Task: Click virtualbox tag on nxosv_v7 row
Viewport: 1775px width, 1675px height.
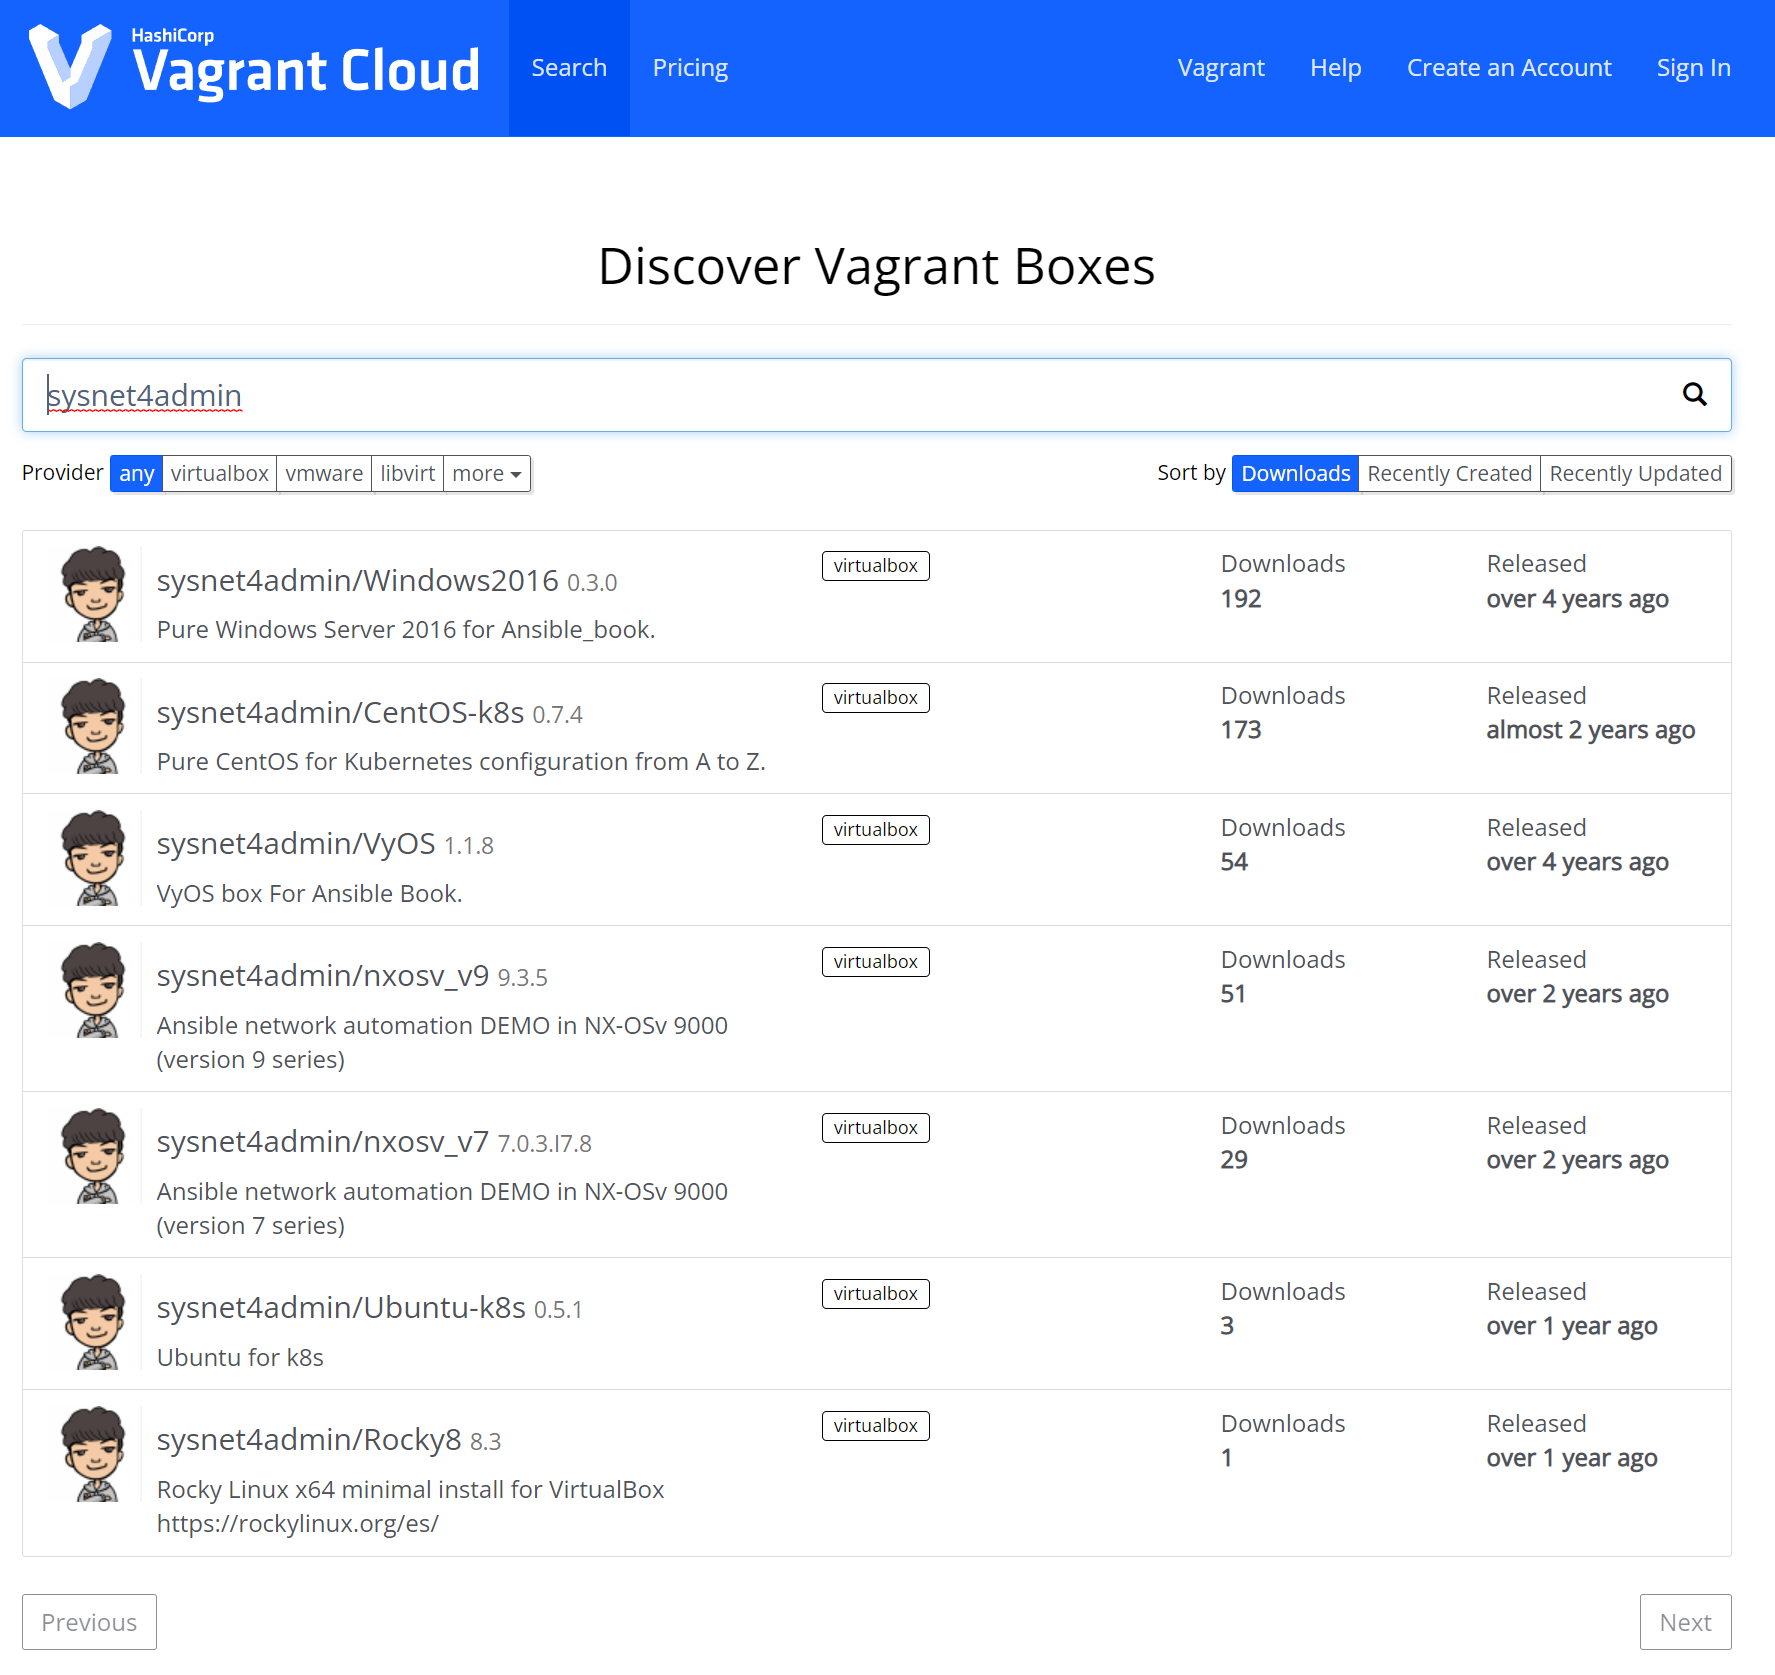Action: [x=875, y=1128]
